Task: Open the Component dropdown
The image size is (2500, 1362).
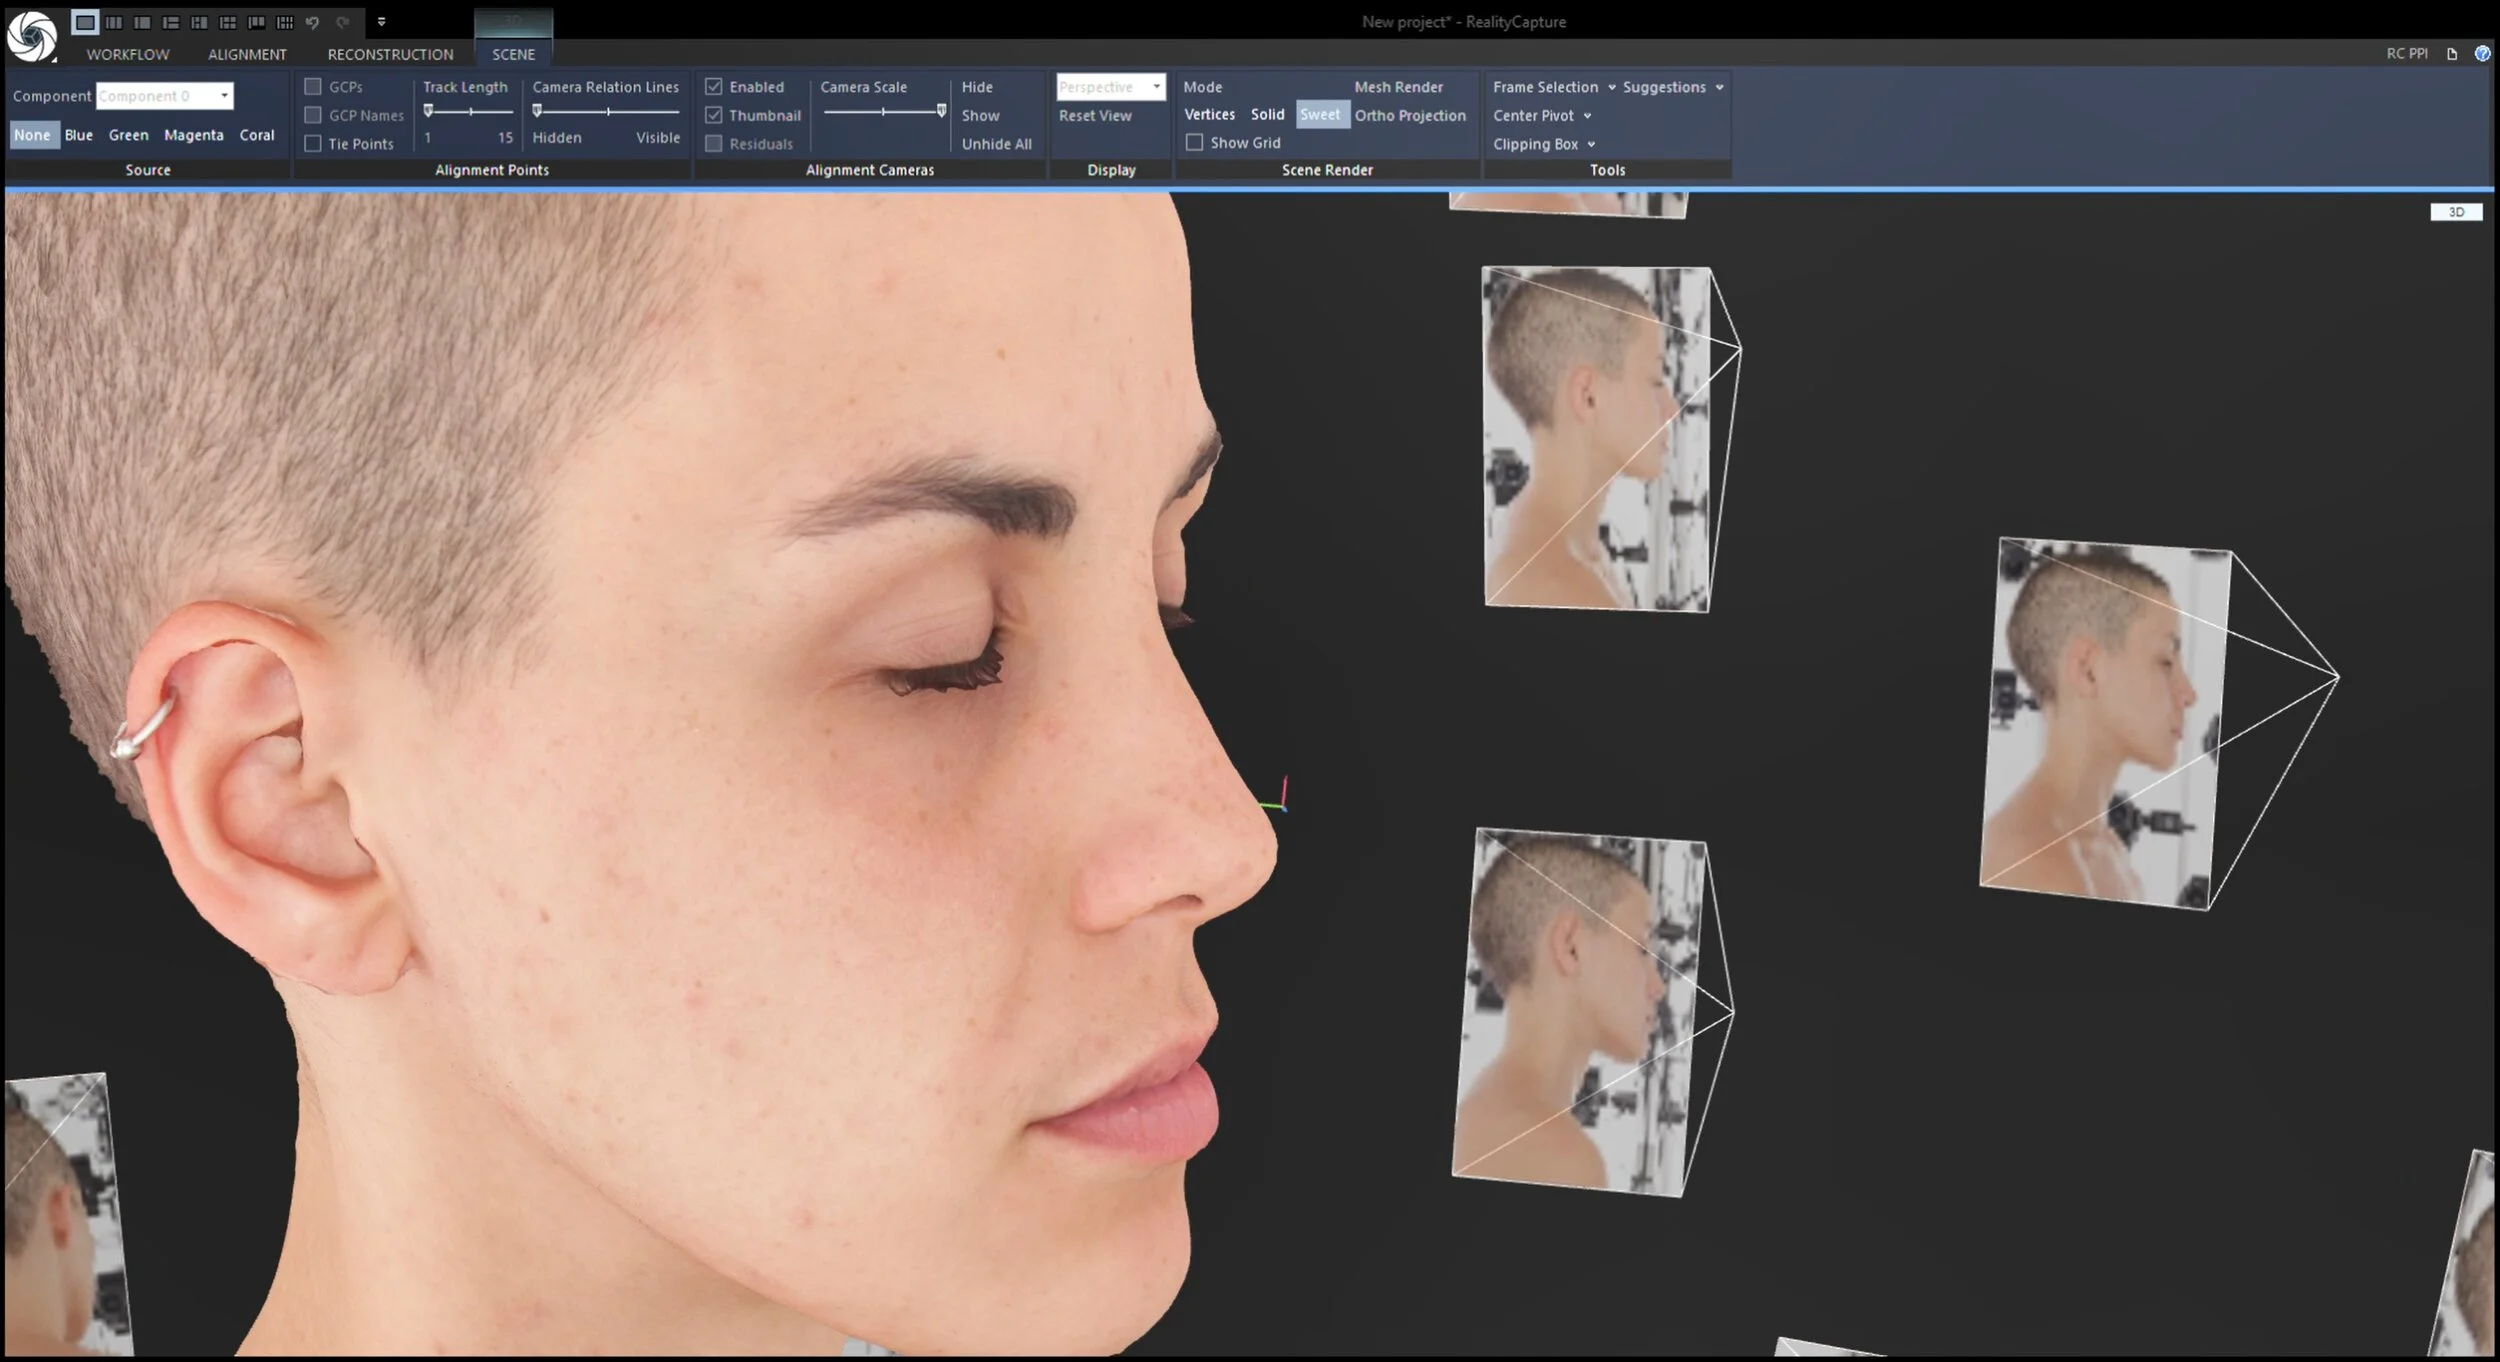Action: click(224, 96)
